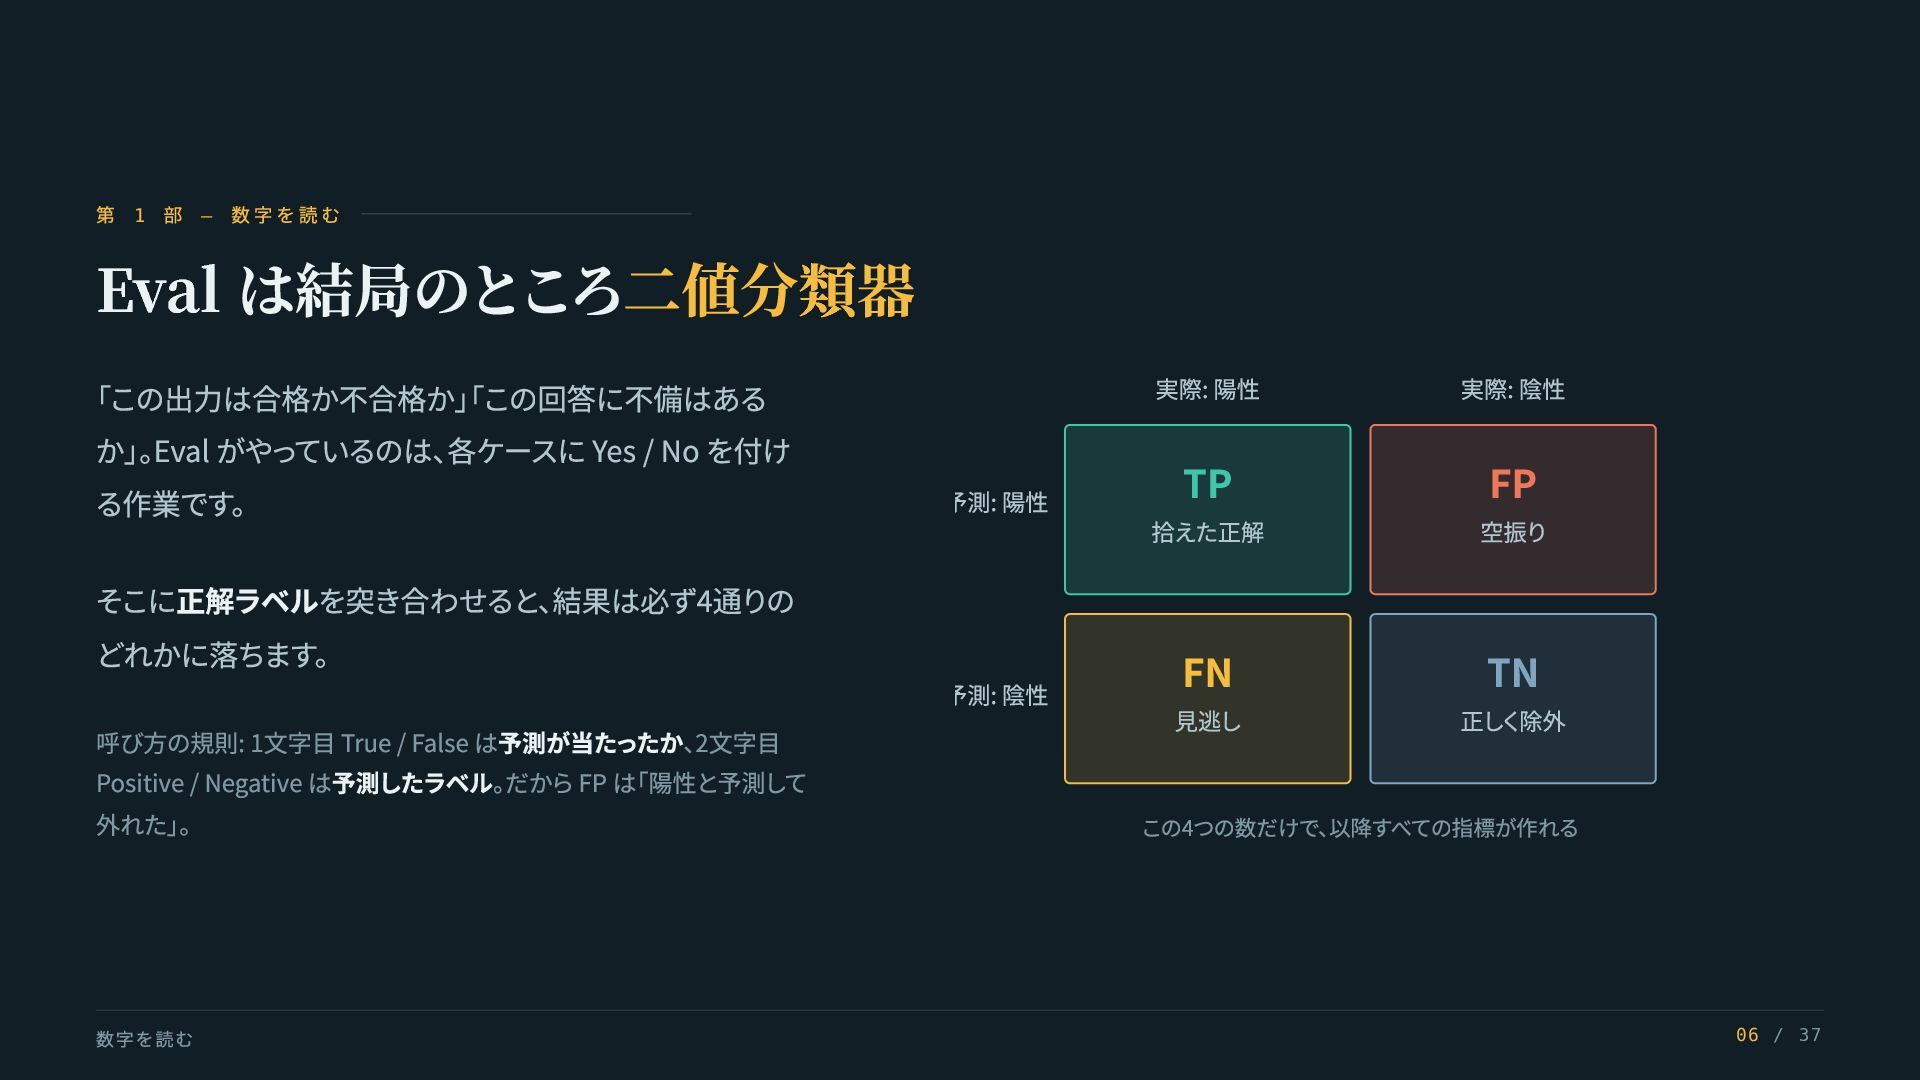Click the footer text '数字を読む'

tap(144, 1039)
